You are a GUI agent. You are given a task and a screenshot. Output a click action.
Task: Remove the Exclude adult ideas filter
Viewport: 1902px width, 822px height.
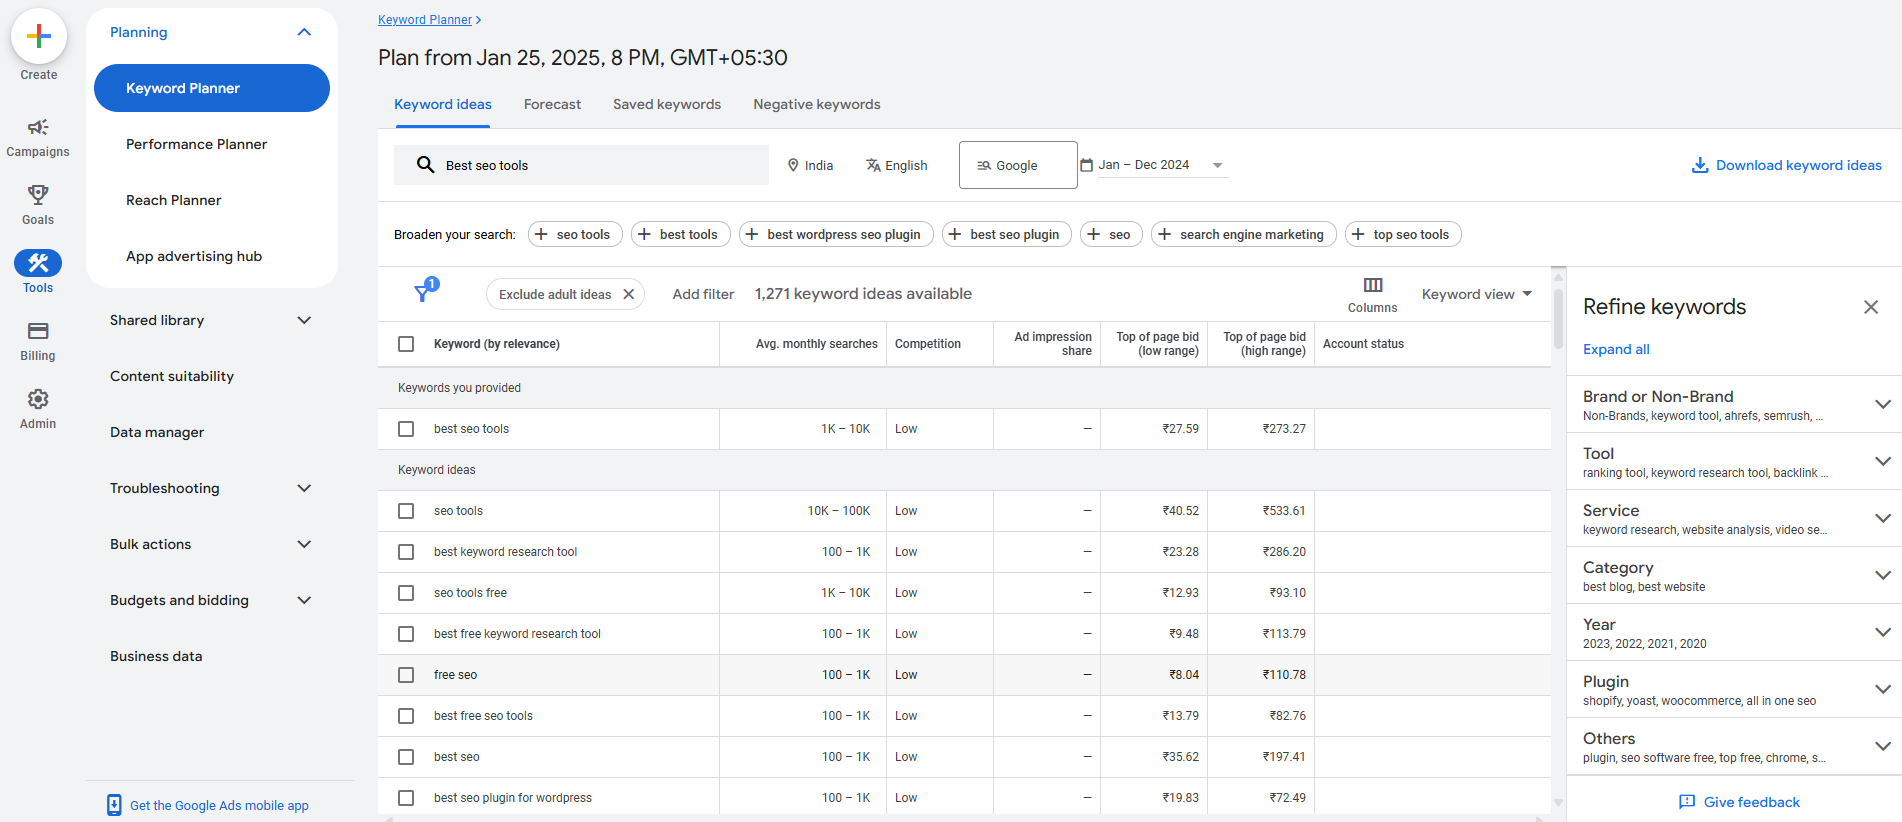coord(629,294)
